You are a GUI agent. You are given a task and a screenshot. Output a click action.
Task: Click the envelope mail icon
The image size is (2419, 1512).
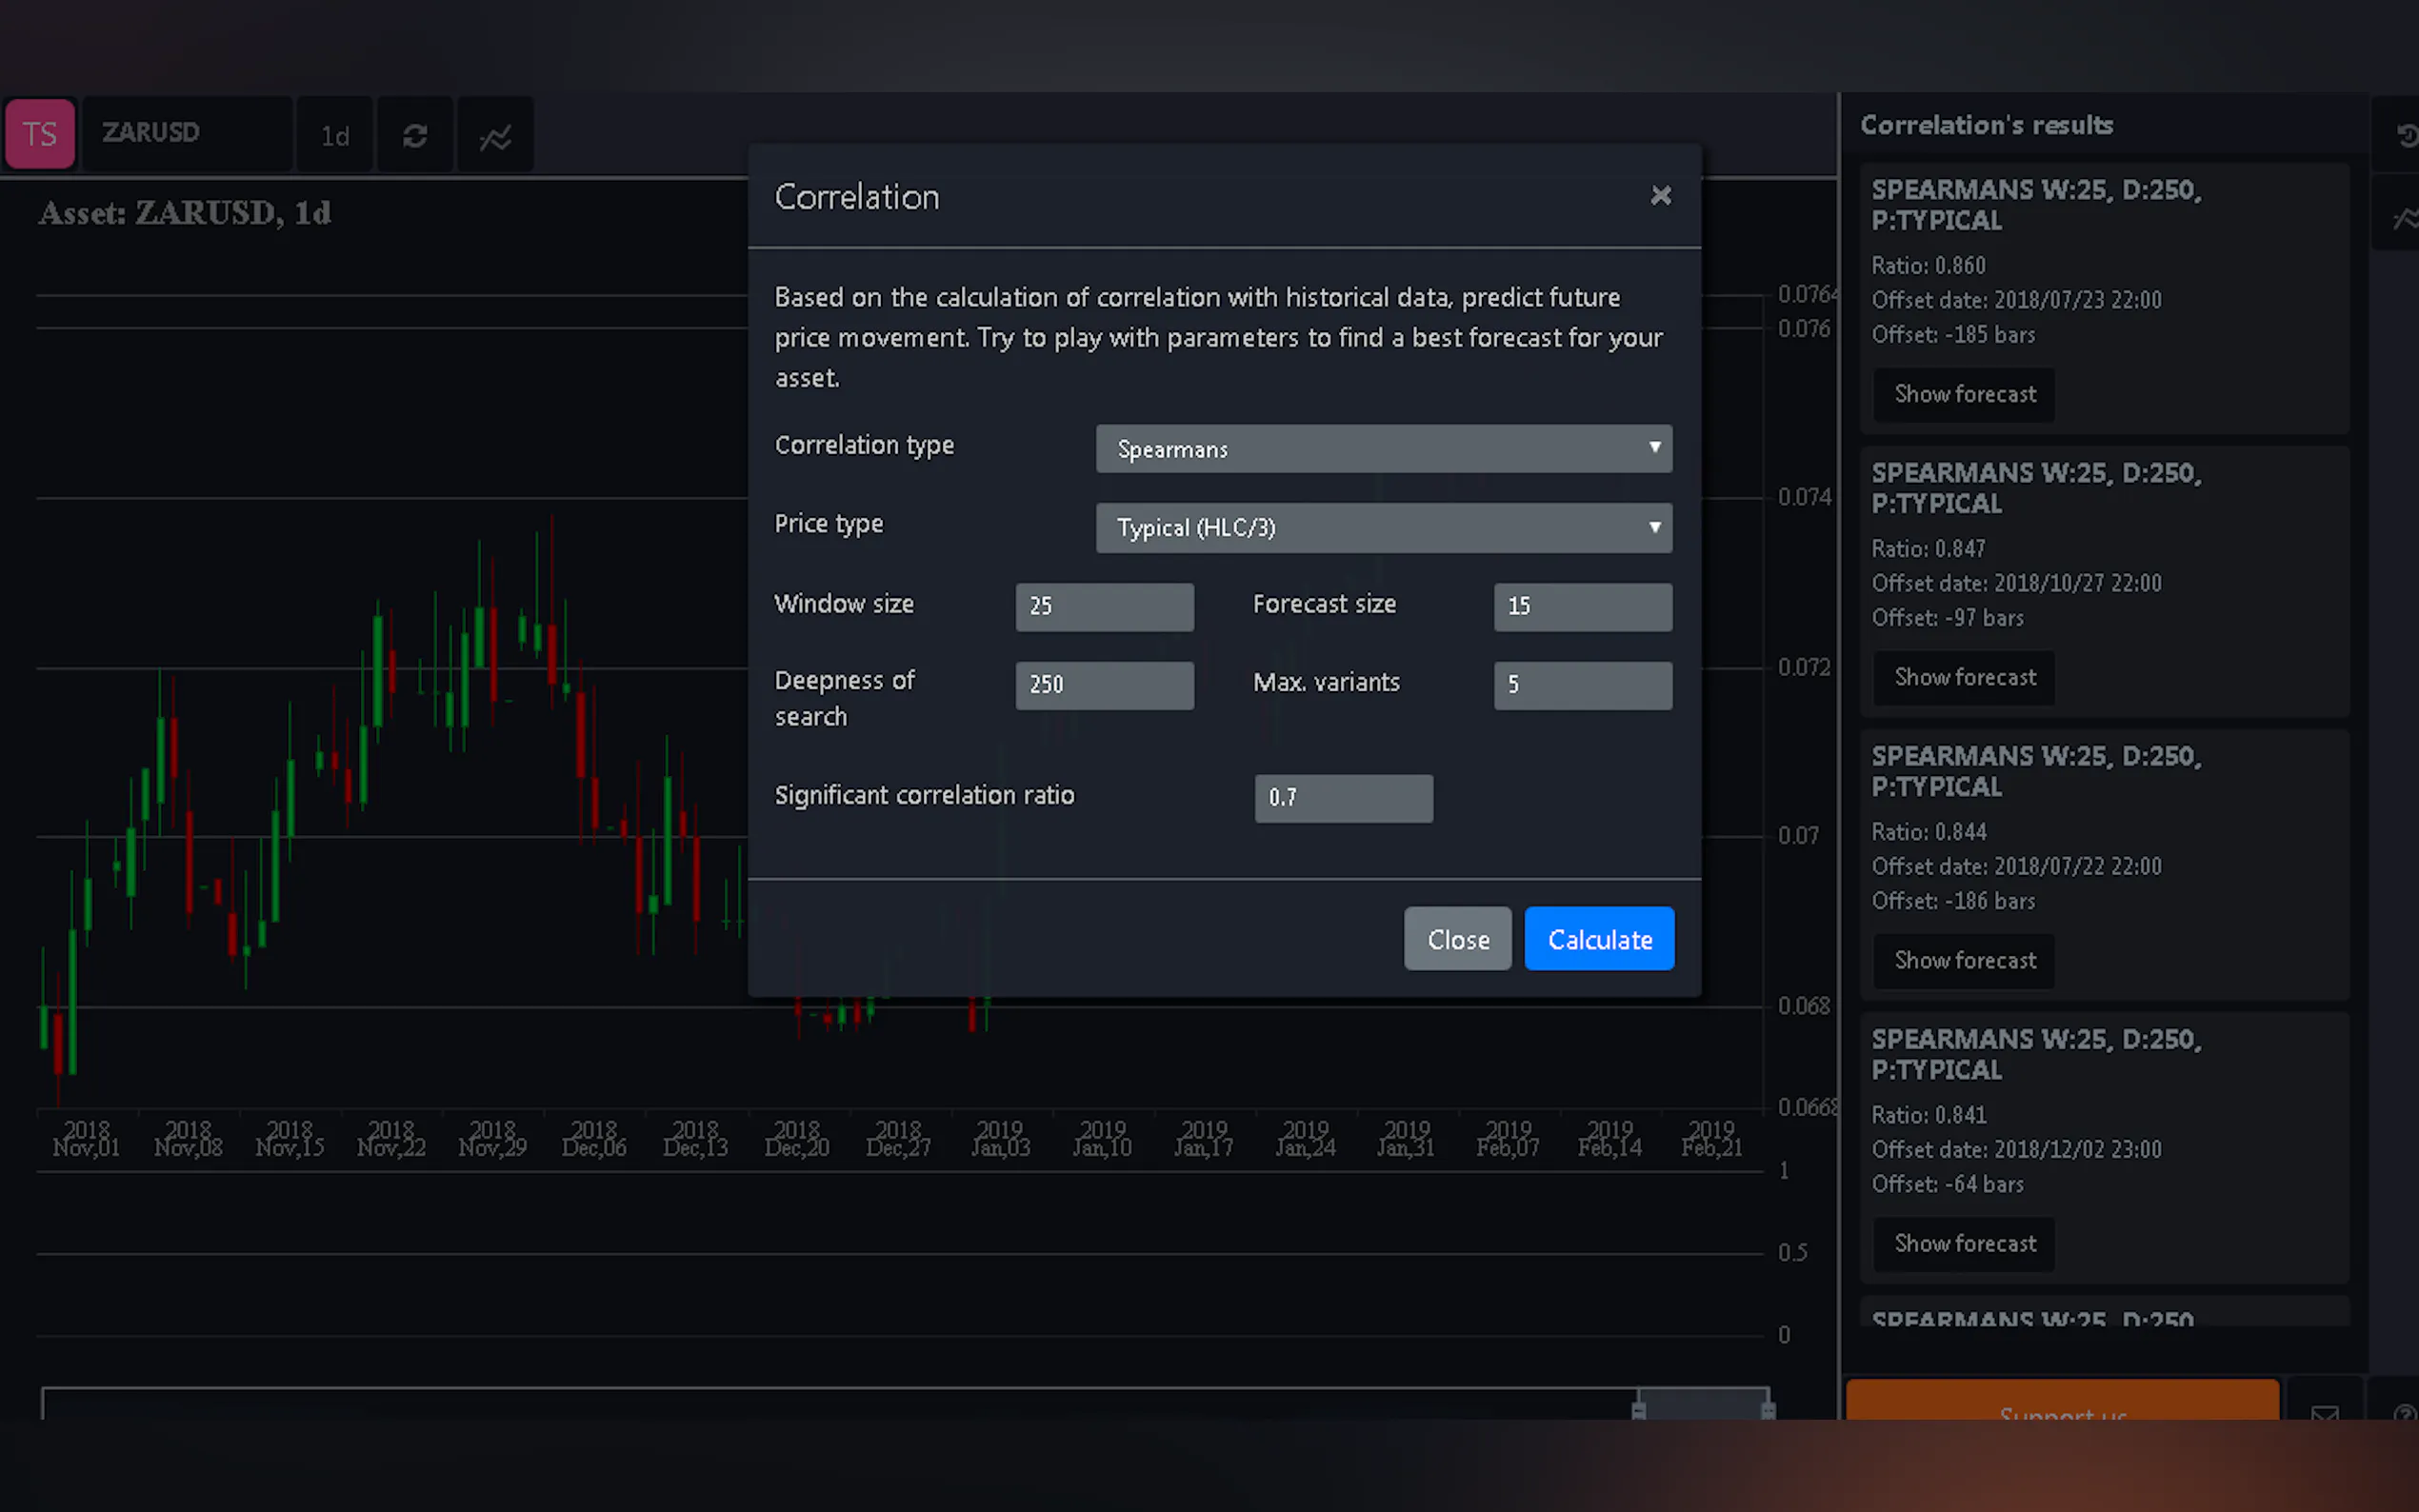[x=2324, y=1411]
